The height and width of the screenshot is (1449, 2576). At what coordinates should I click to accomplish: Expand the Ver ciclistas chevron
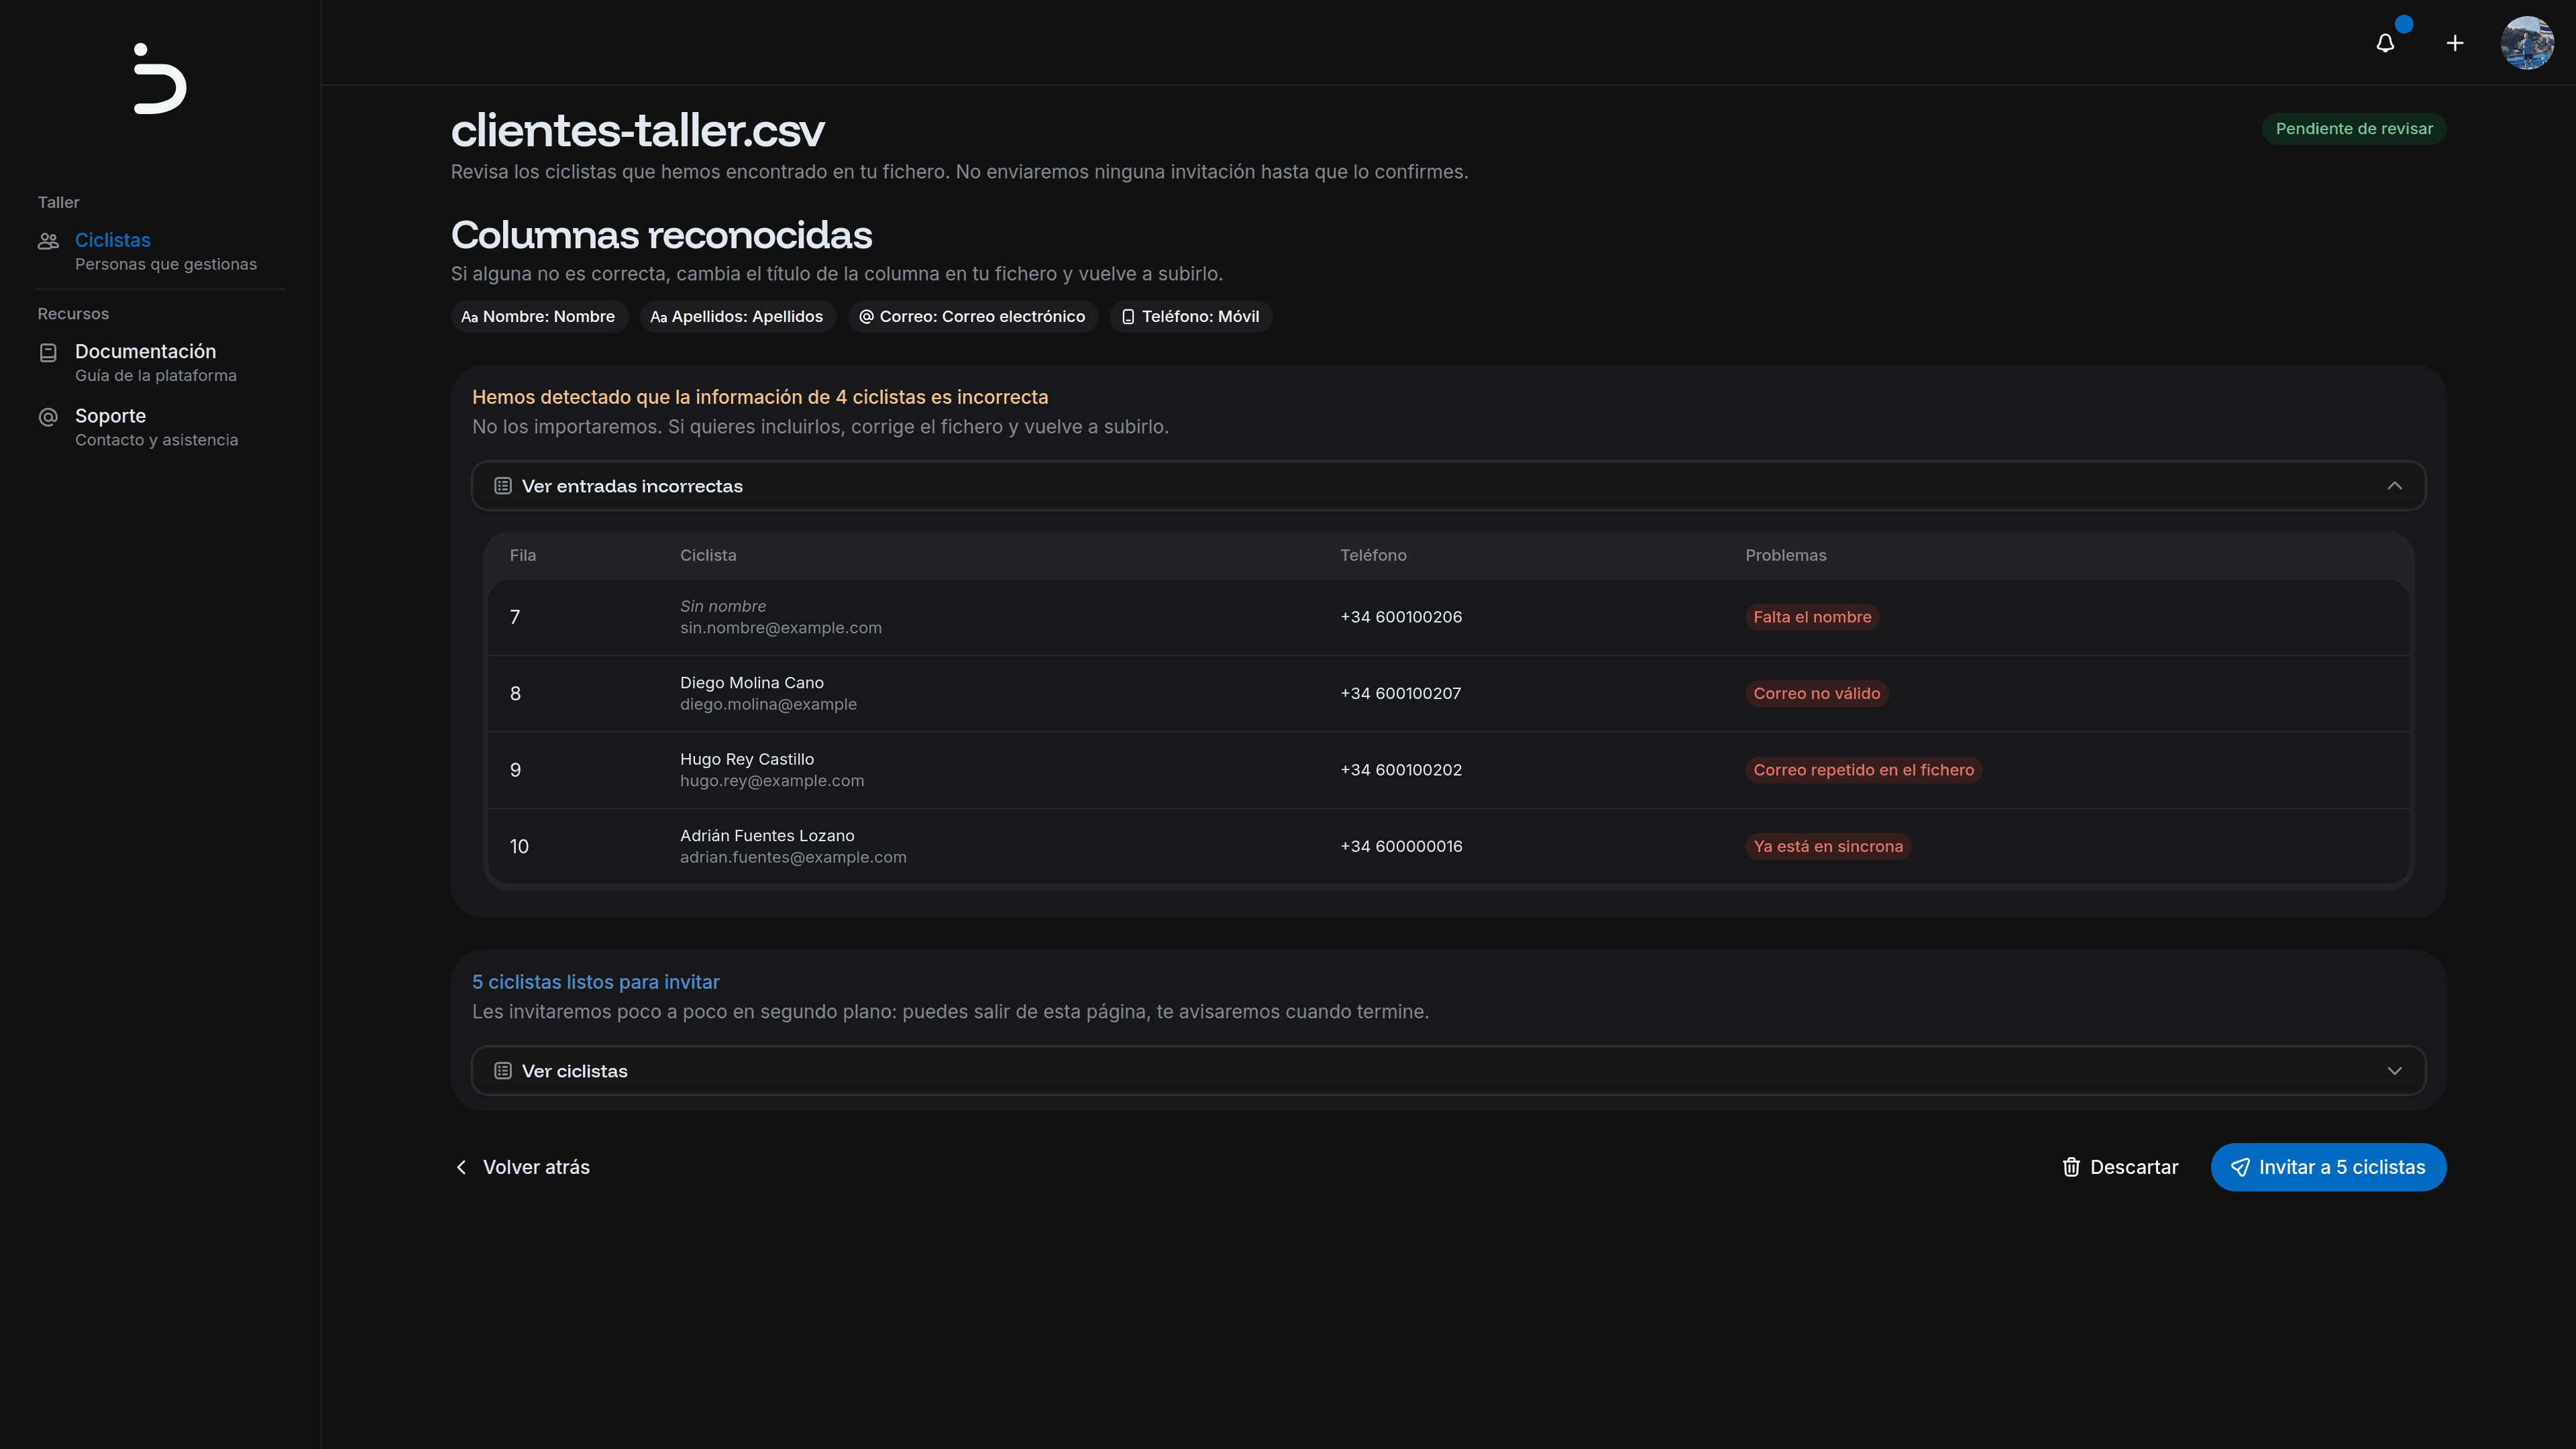pyautogui.click(x=2394, y=1071)
